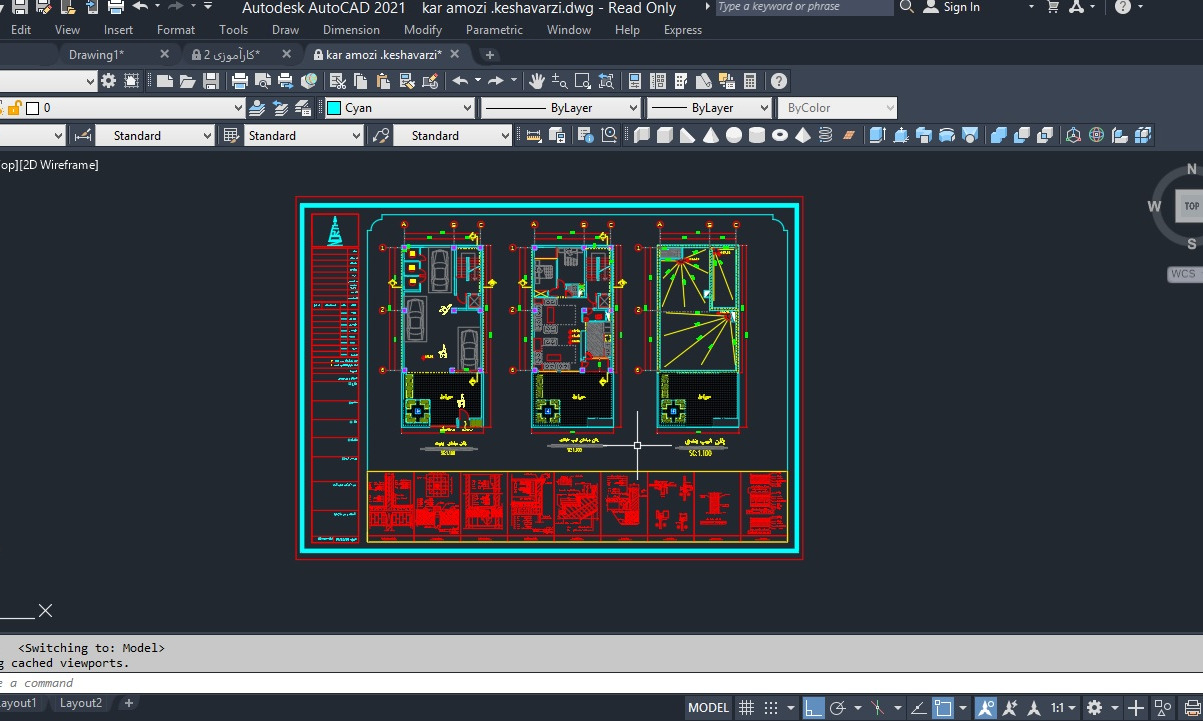
Task: Open the first ByLayer linetype dropdown
Action: point(561,108)
